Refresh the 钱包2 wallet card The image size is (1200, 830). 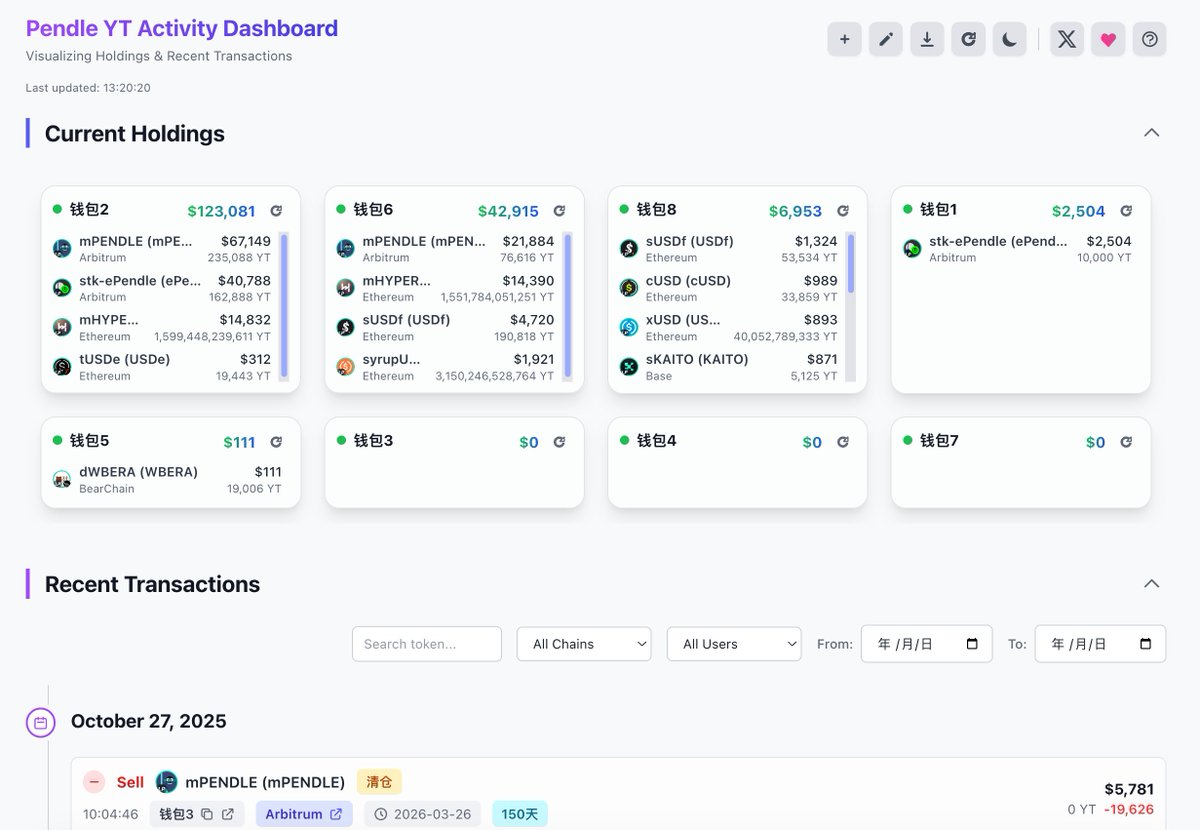[x=276, y=211]
